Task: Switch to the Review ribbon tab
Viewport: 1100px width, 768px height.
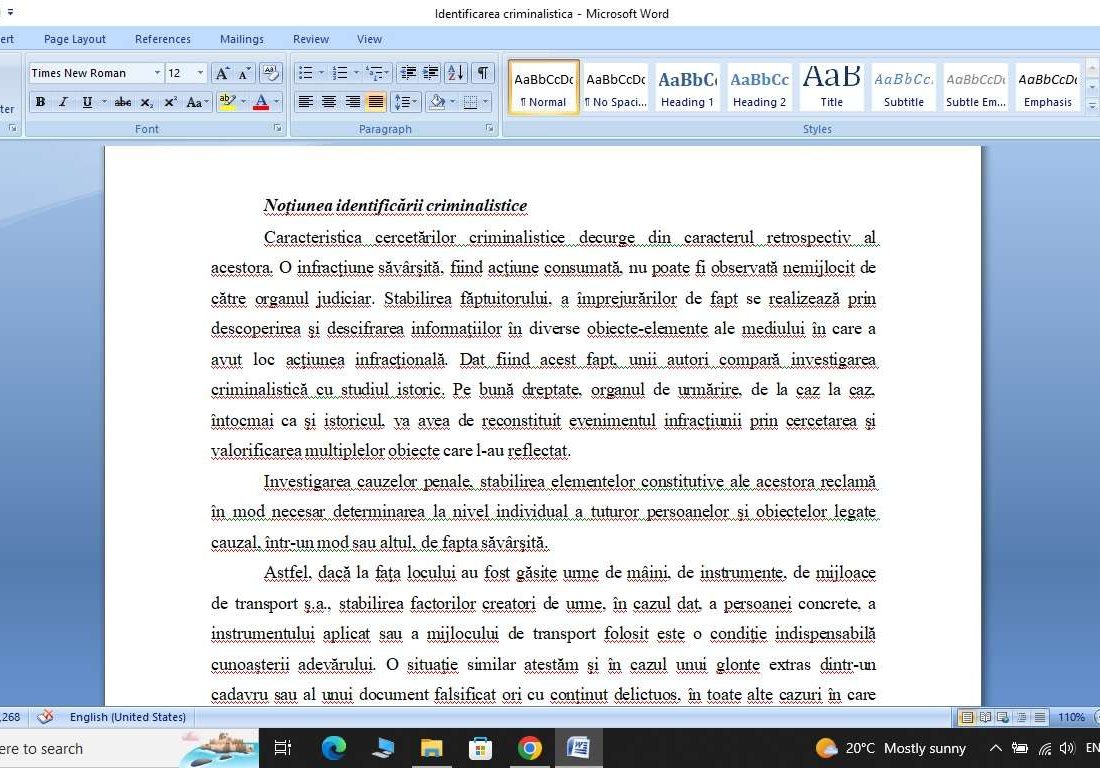Action: tap(310, 39)
